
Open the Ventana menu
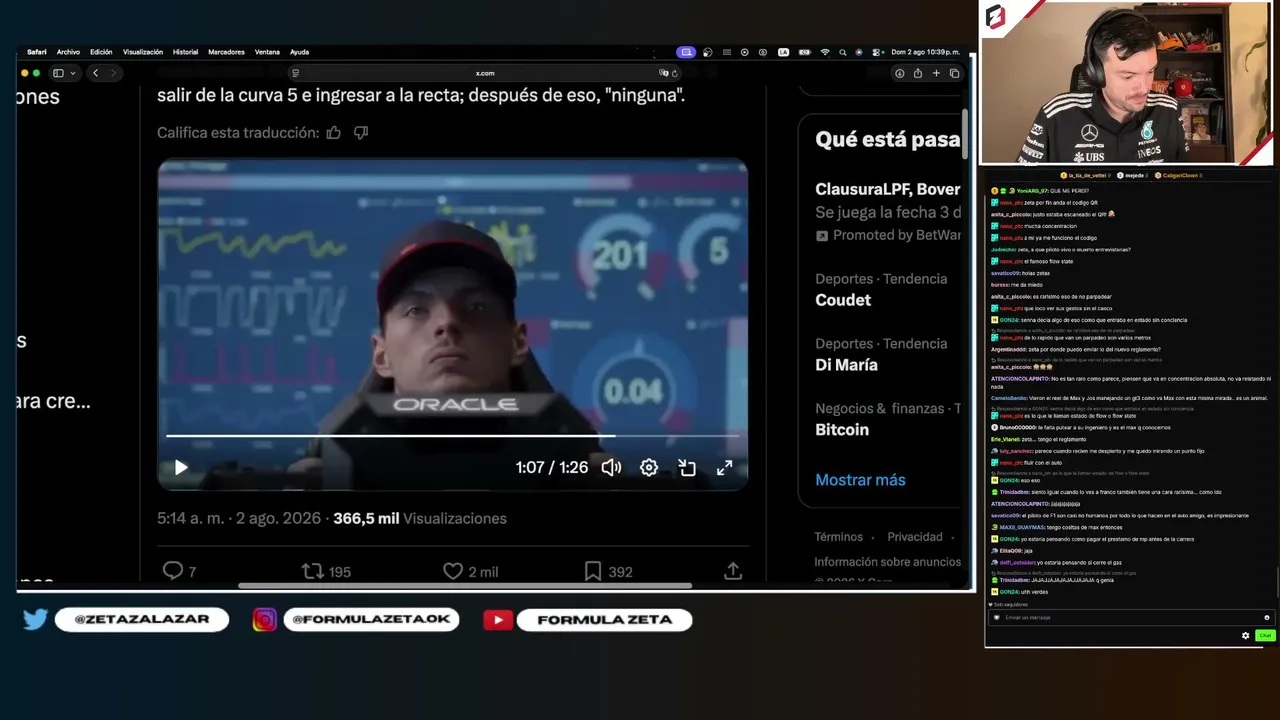[267, 52]
